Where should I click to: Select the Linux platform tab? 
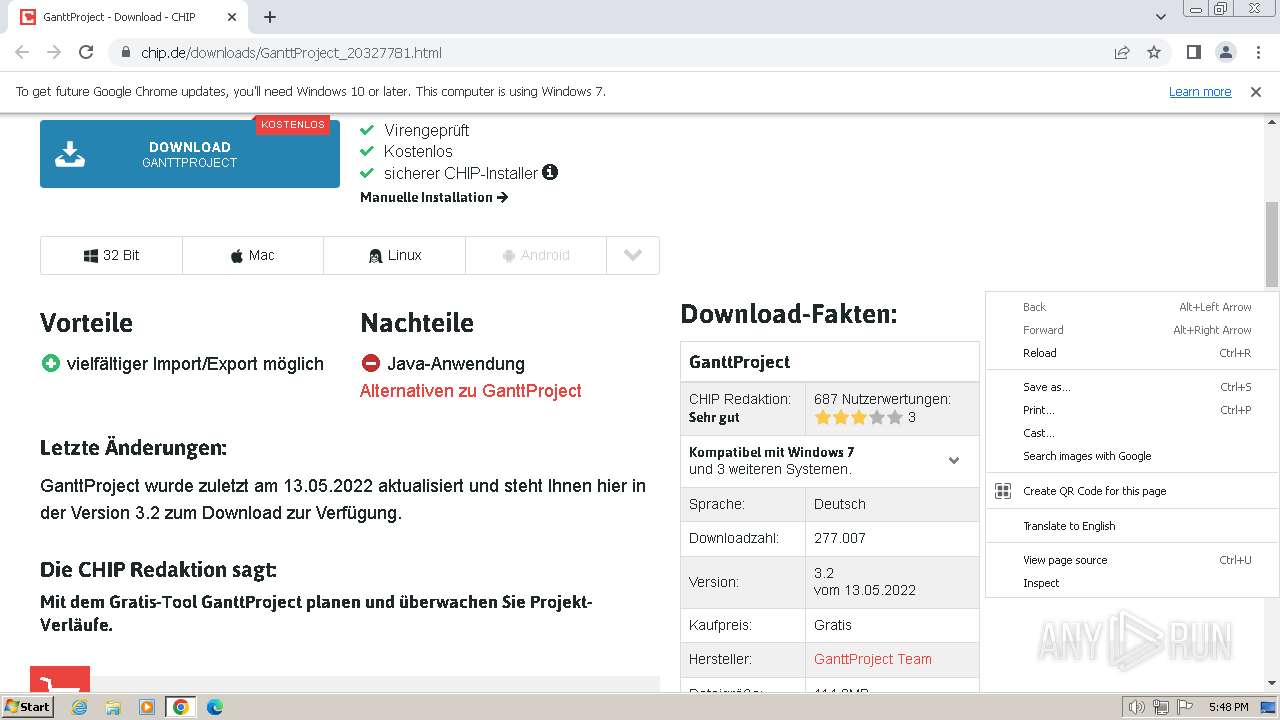pyautogui.click(x=395, y=255)
